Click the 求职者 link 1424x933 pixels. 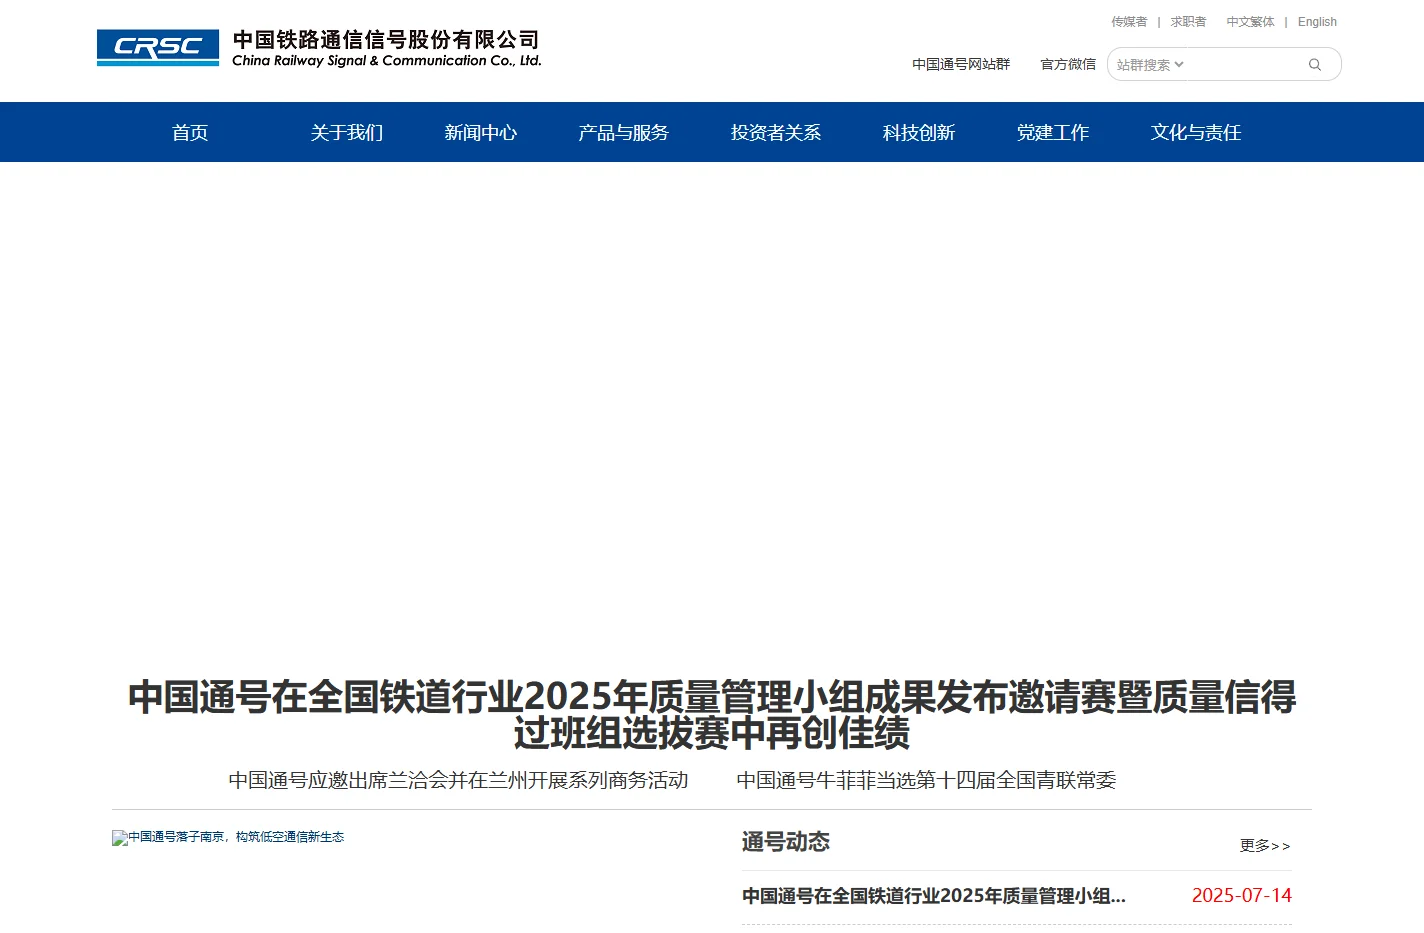click(x=1188, y=22)
